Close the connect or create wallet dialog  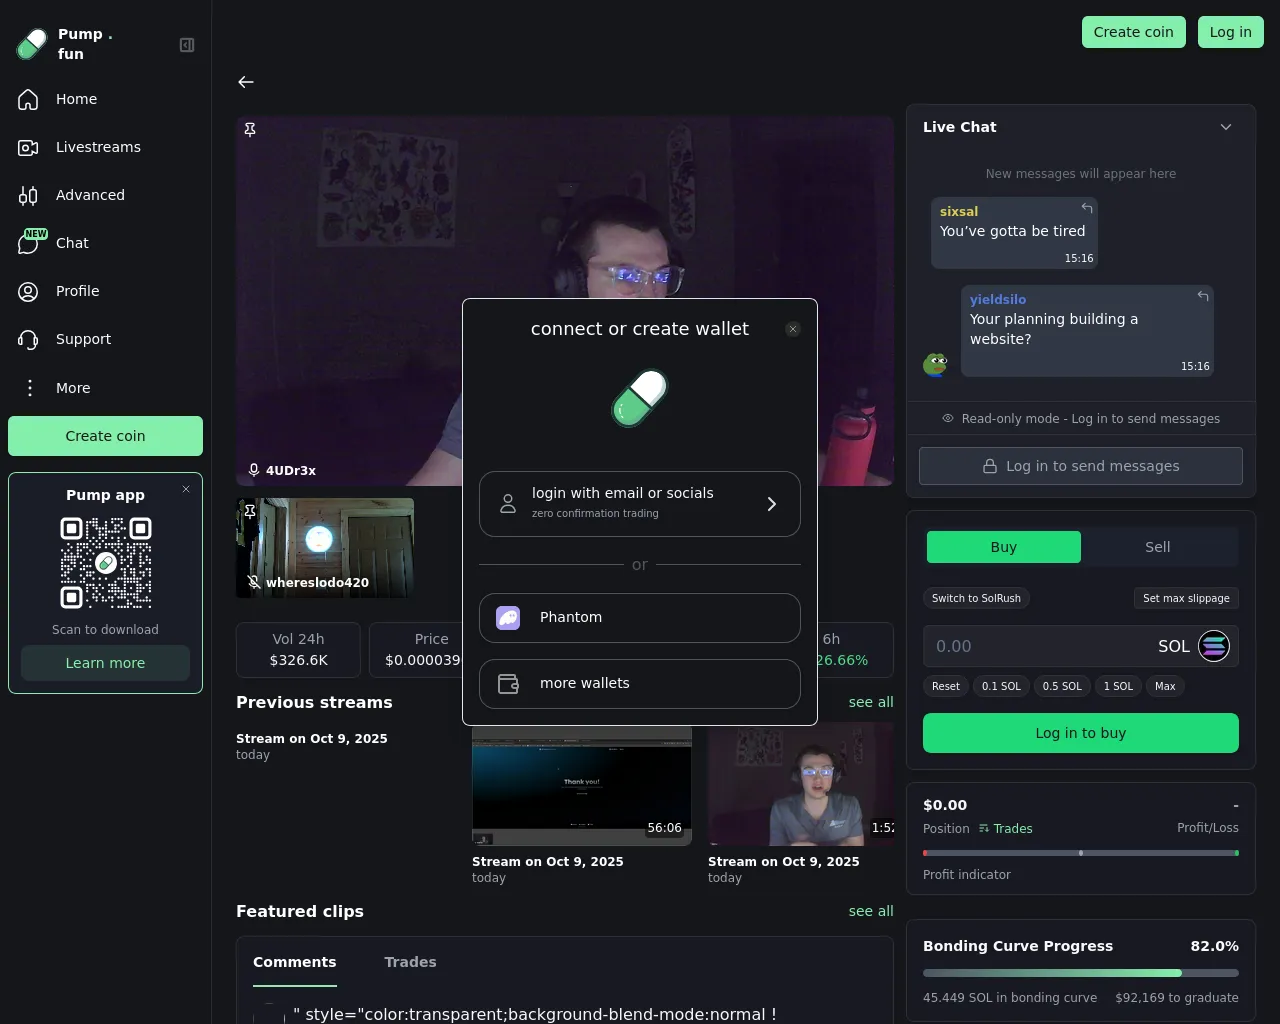tap(793, 329)
